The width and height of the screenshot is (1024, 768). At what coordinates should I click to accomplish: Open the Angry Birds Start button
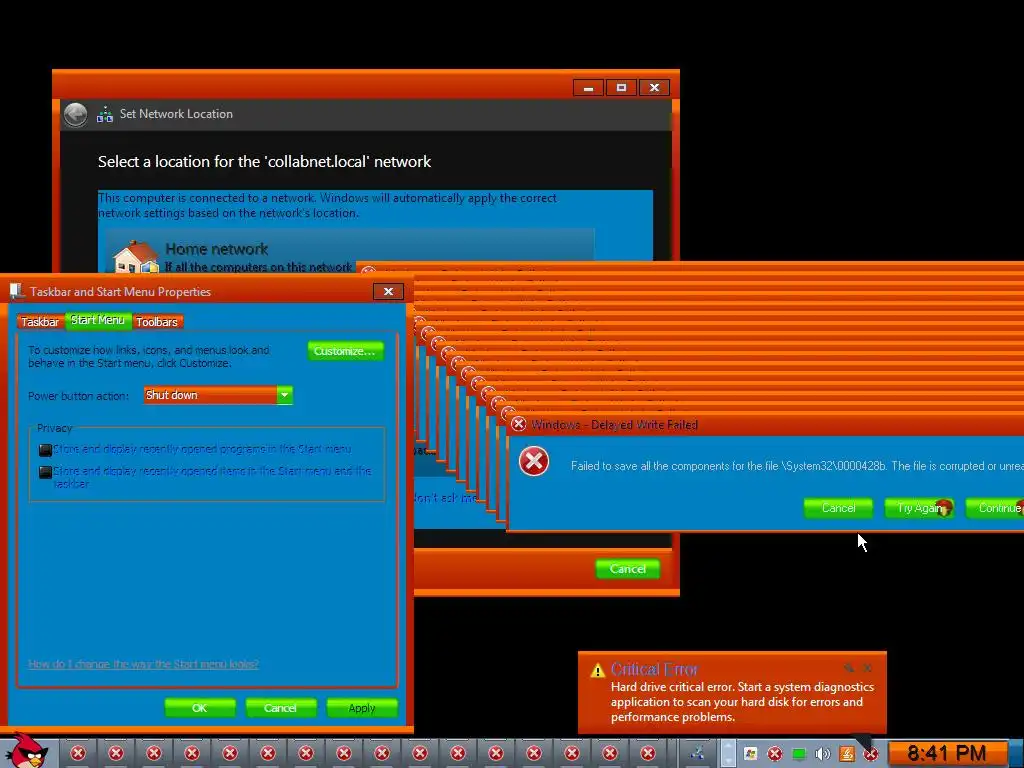[27, 751]
